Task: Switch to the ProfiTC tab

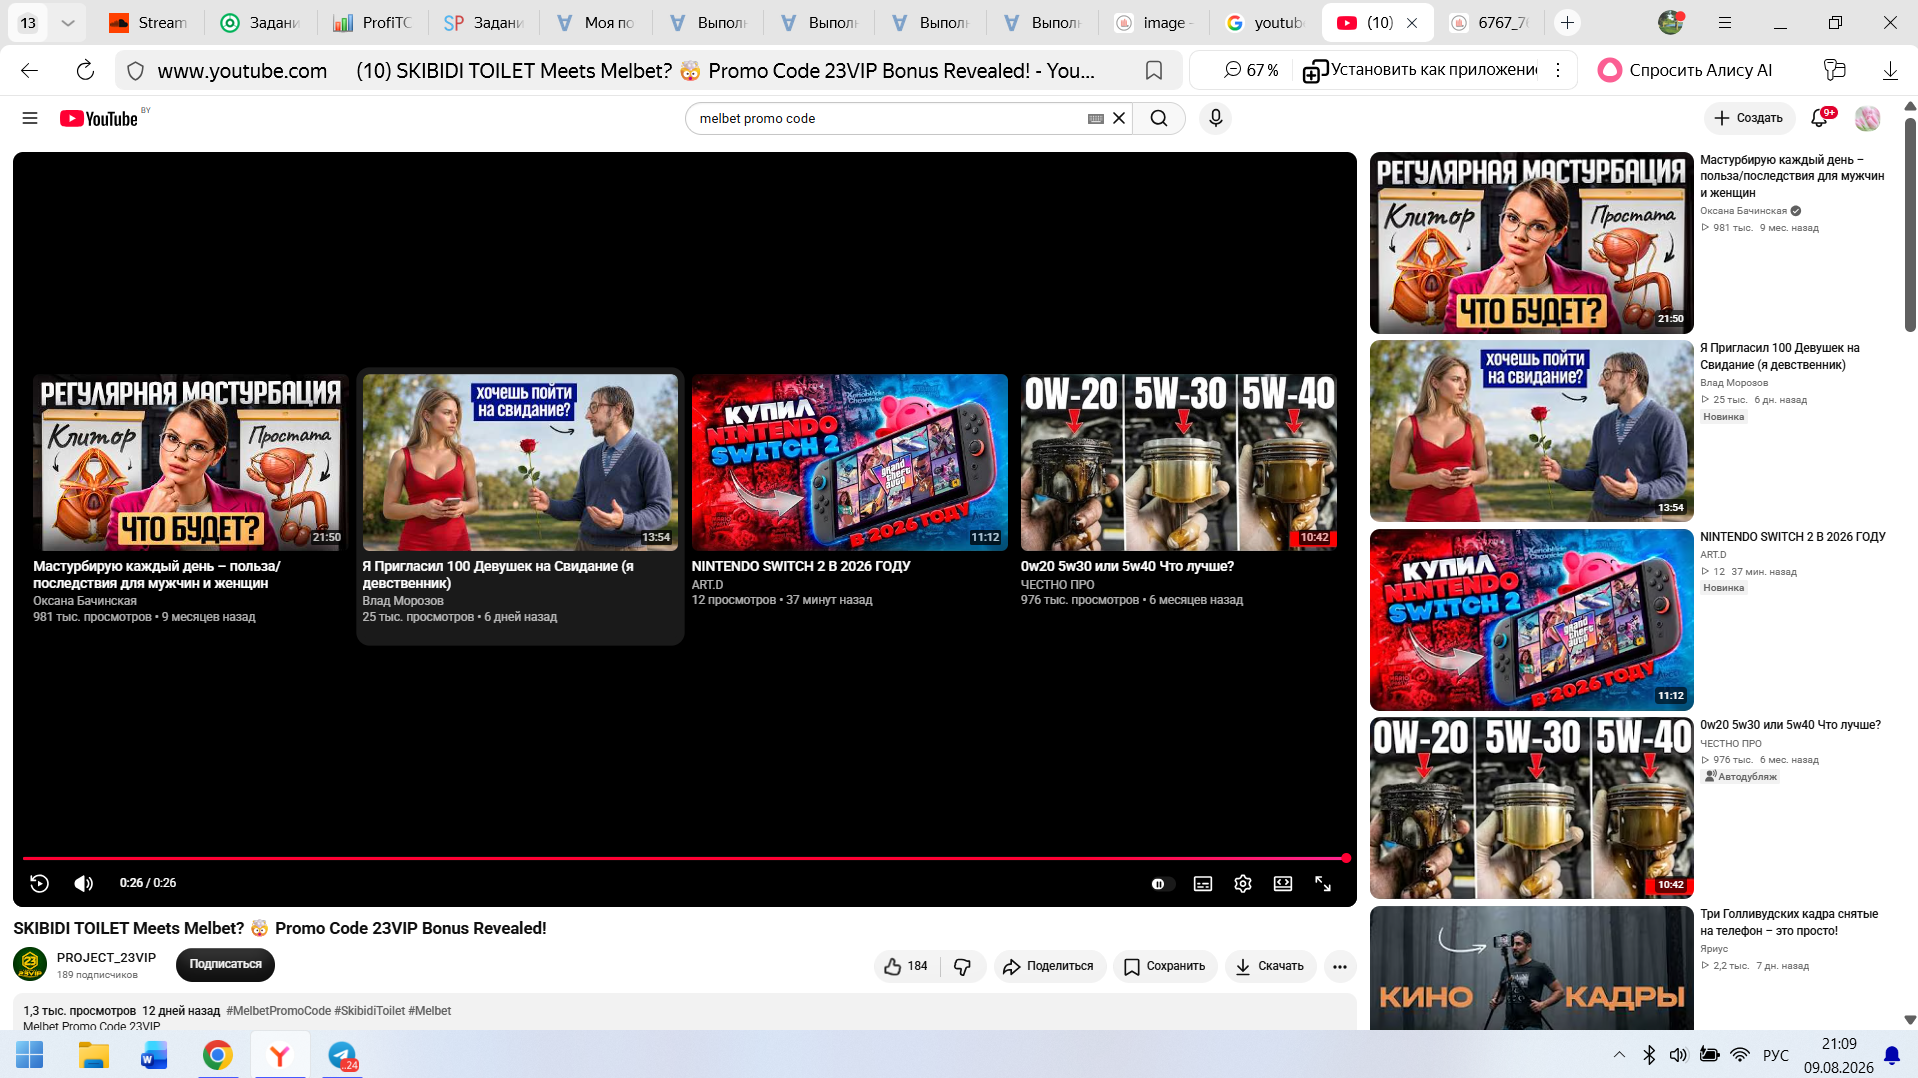Action: tap(372, 22)
